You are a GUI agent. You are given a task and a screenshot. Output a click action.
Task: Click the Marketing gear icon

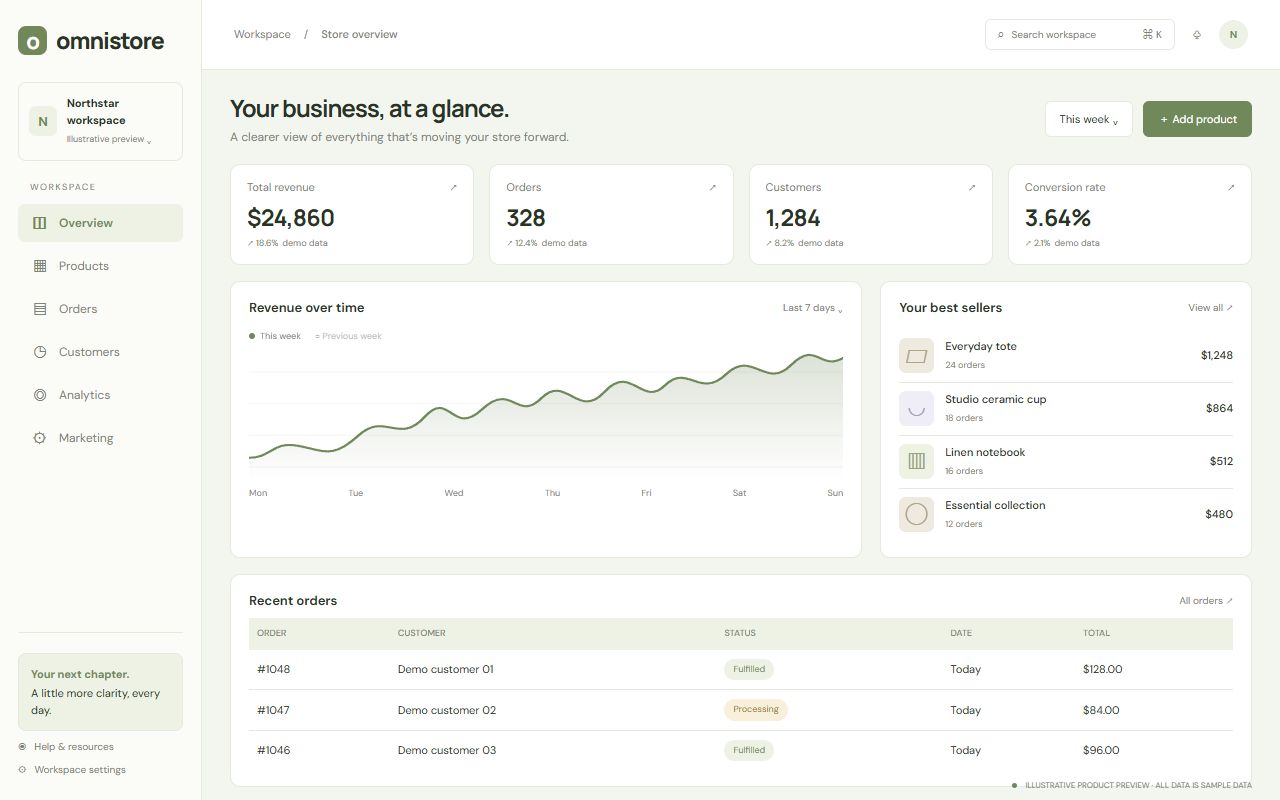[40, 438]
